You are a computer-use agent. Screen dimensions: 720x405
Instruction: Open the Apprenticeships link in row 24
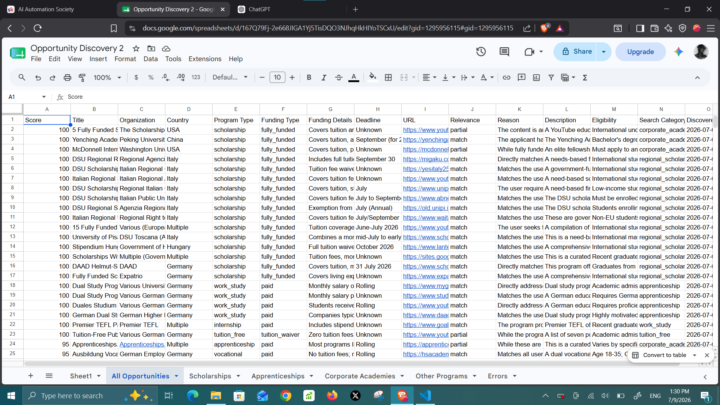141,344
